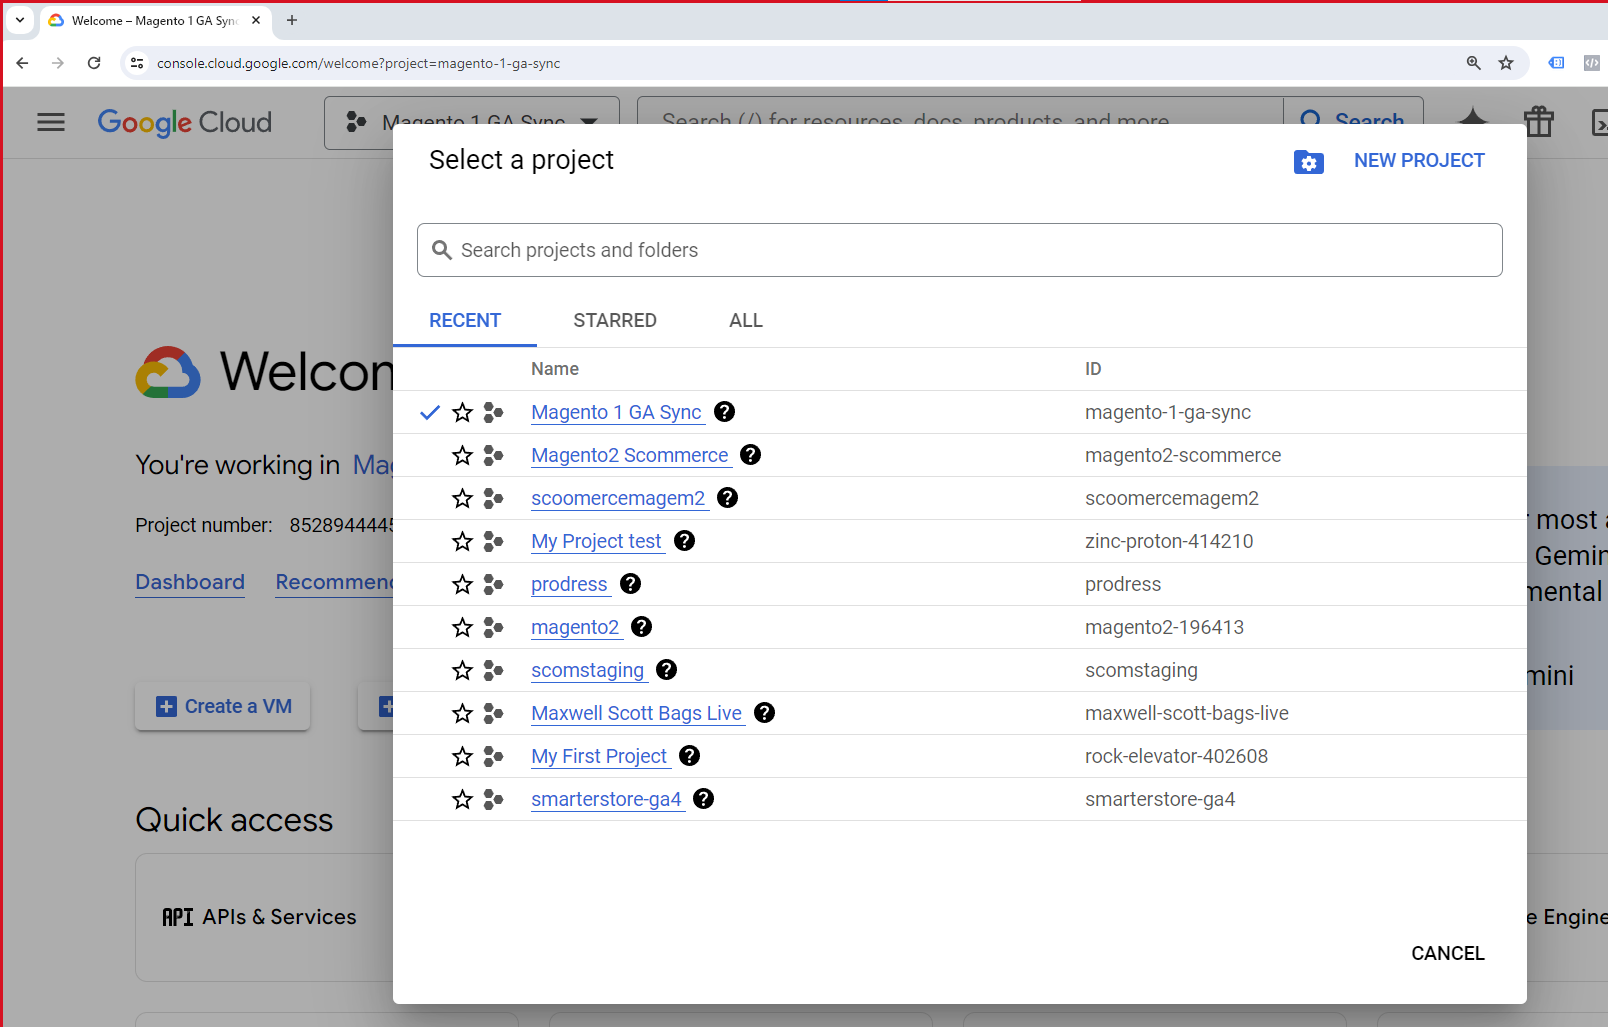1608x1027 pixels.
Task: Click the browser reload button
Action: click(x=94, y=63)
